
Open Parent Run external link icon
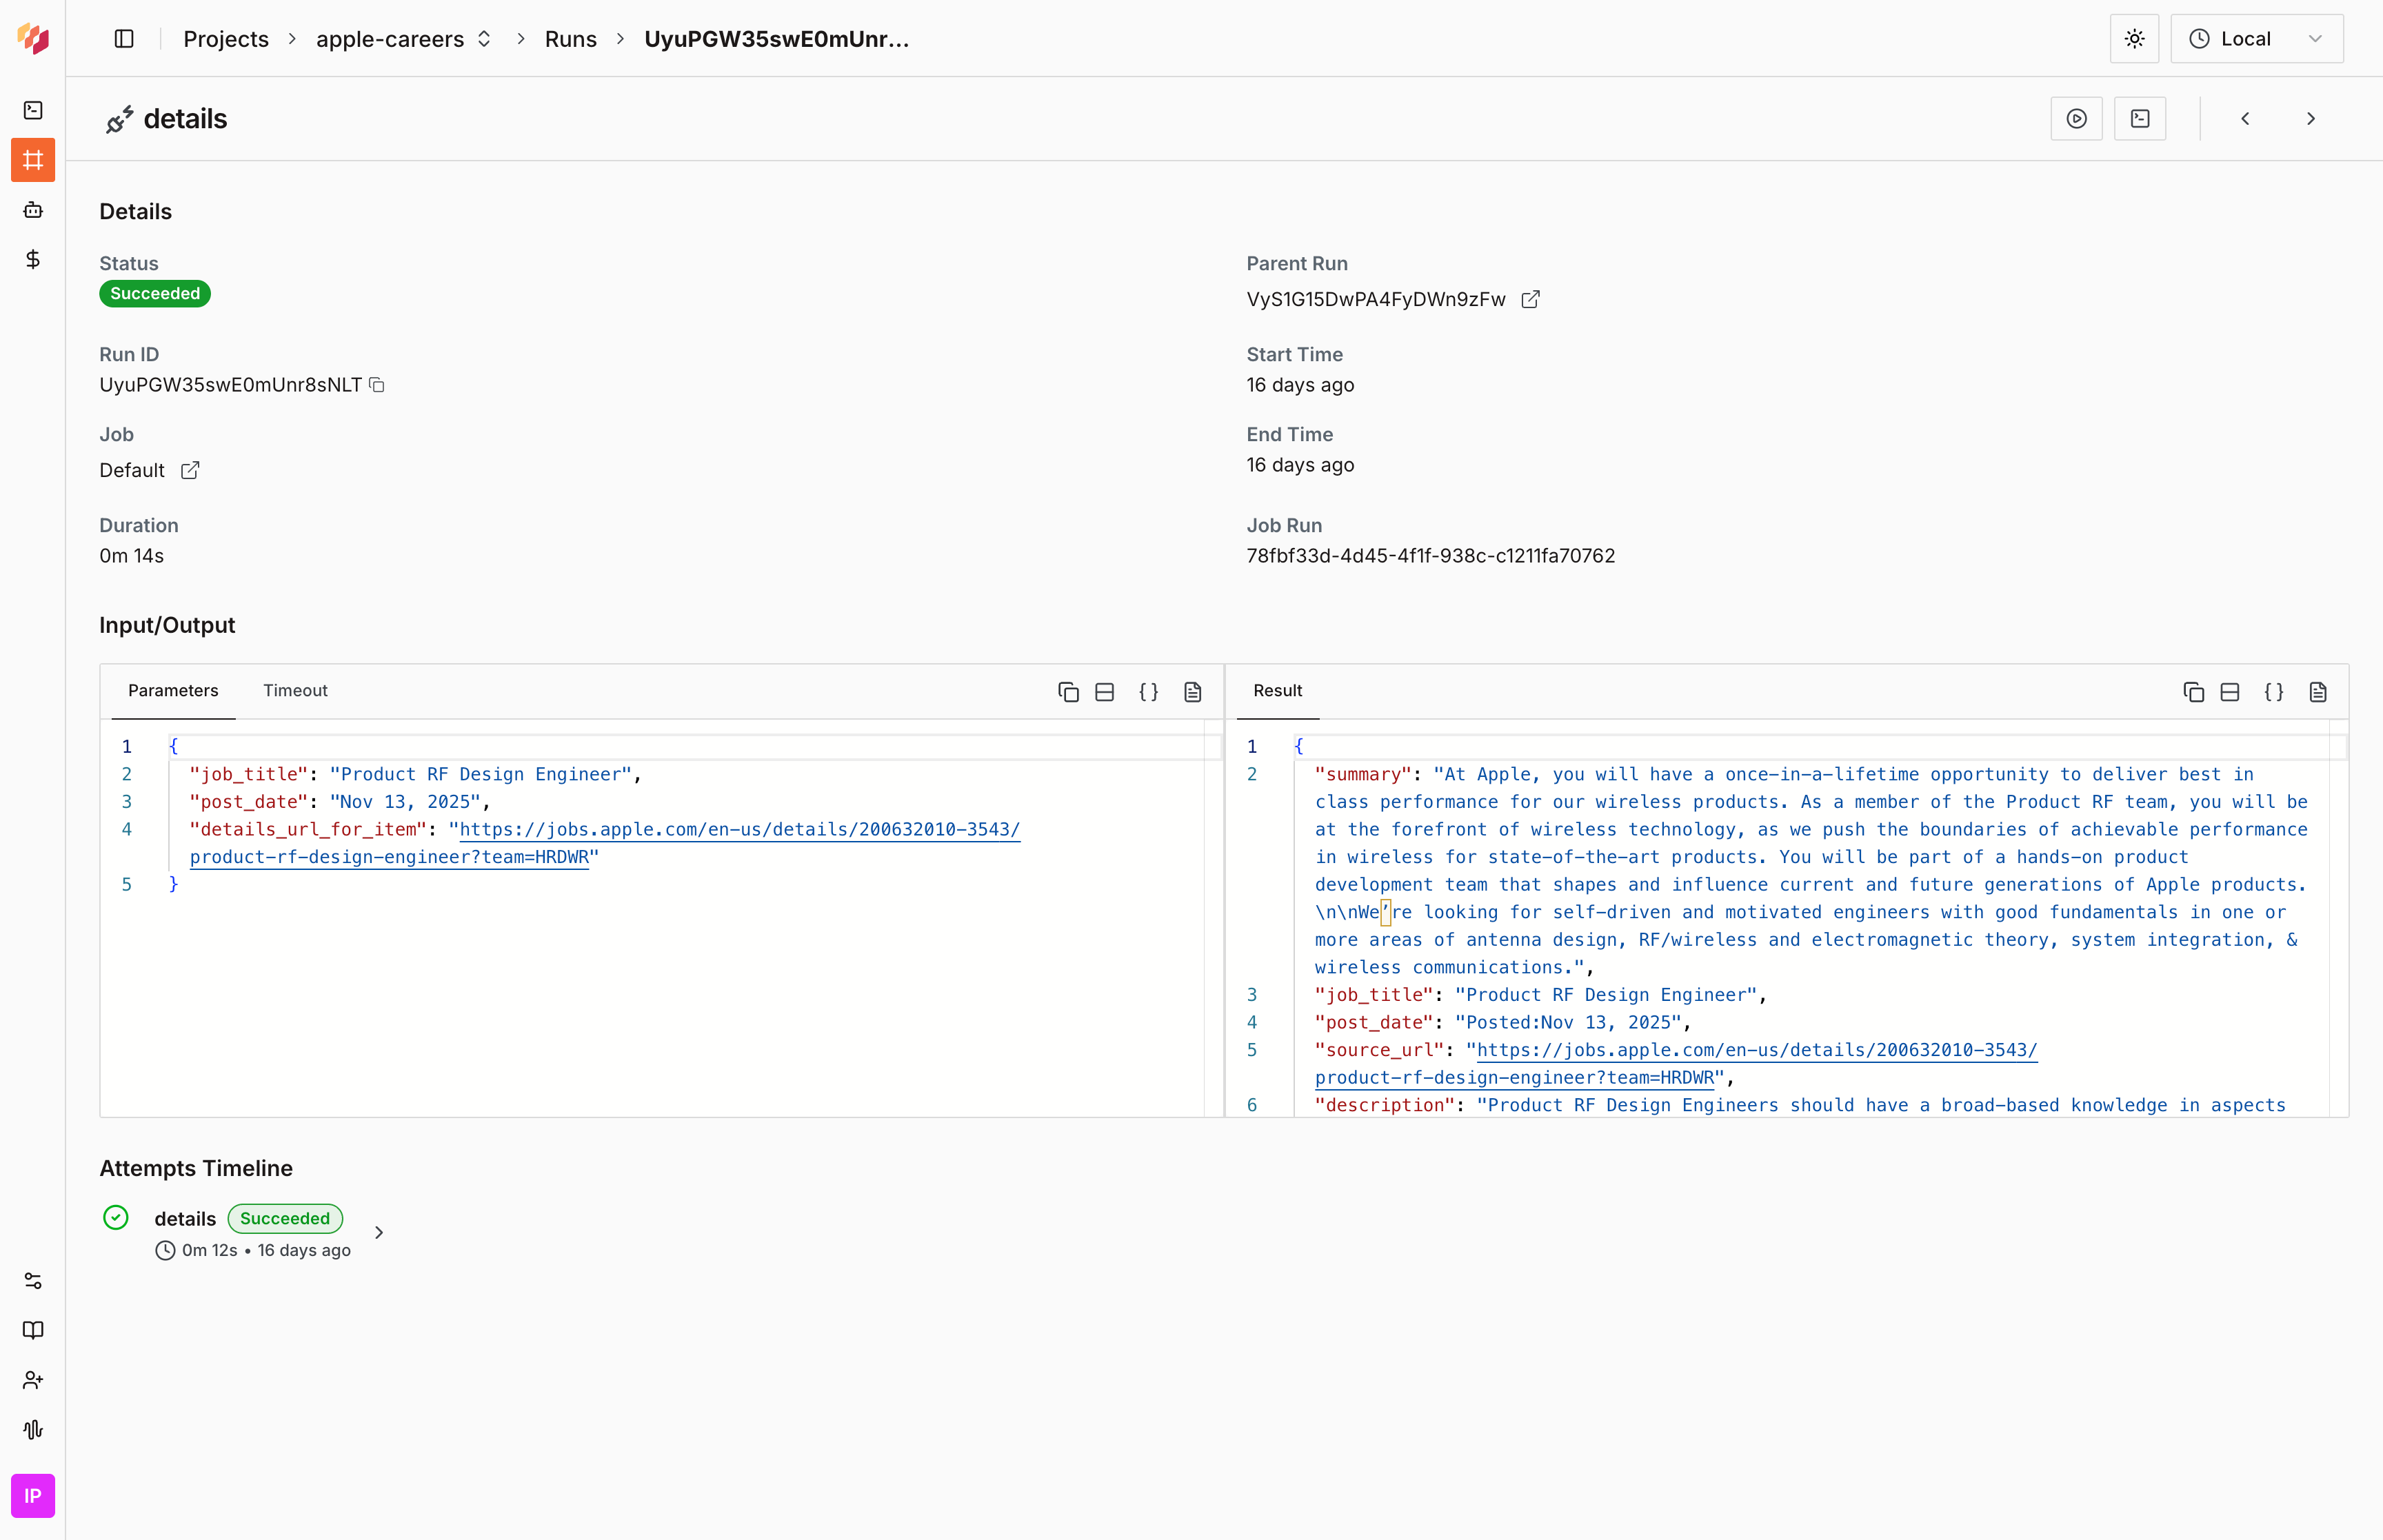[x=1530, y=300]
